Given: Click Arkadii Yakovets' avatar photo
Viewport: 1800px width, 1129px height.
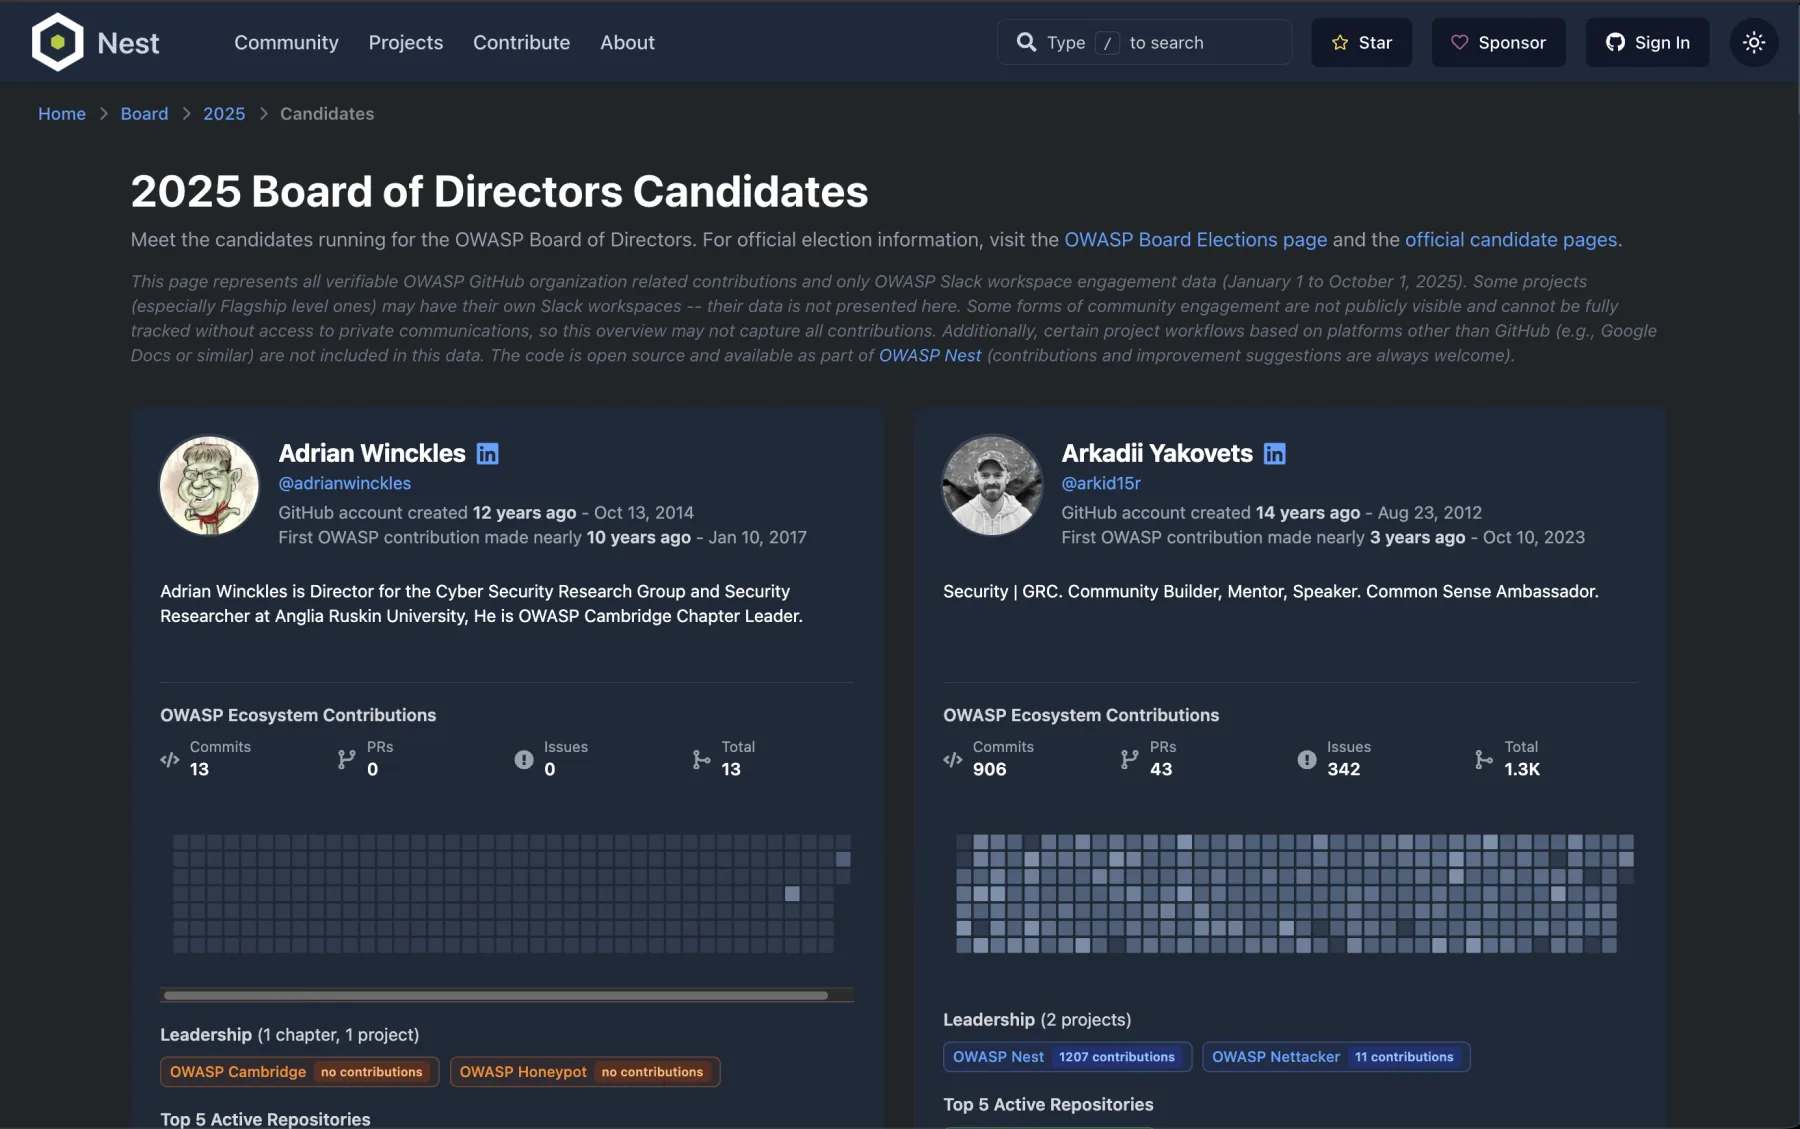Looking at the screenshot, I should [992, 485].
